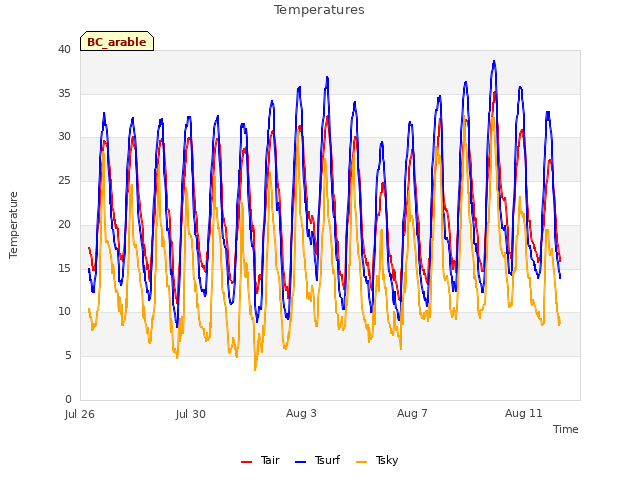Click the Jul 30 axis tick label
Viewport: 640px width, 480px height.
click(x=191, y=414)
